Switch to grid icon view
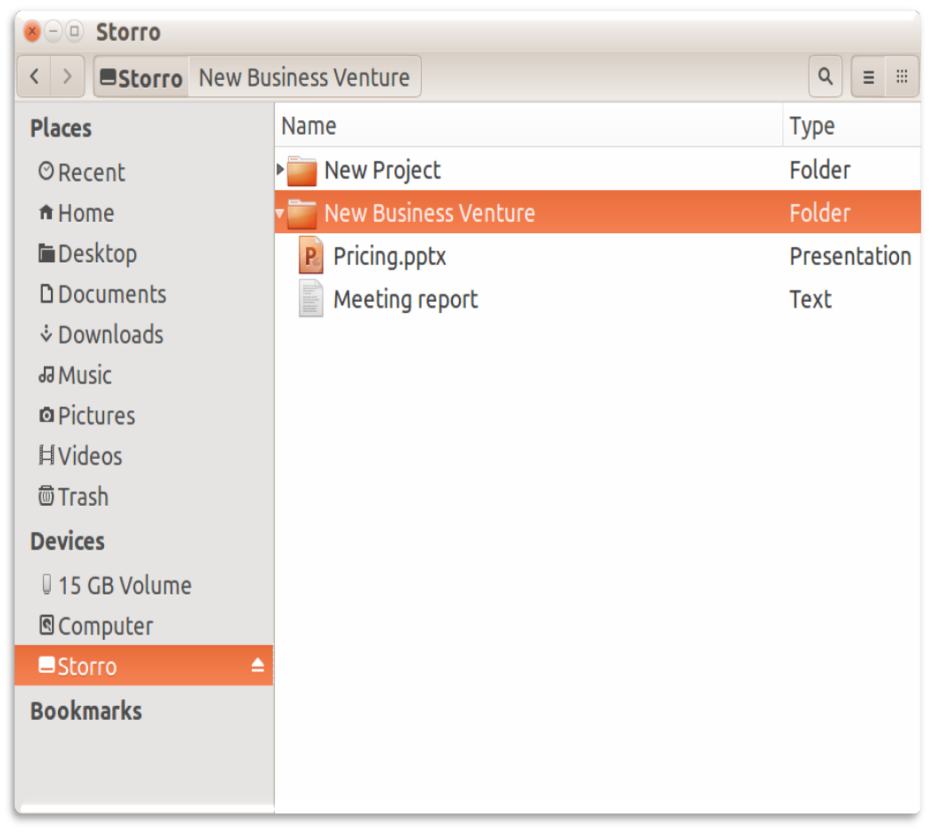This screenshot has width=930, height=833. click(902, 77)
